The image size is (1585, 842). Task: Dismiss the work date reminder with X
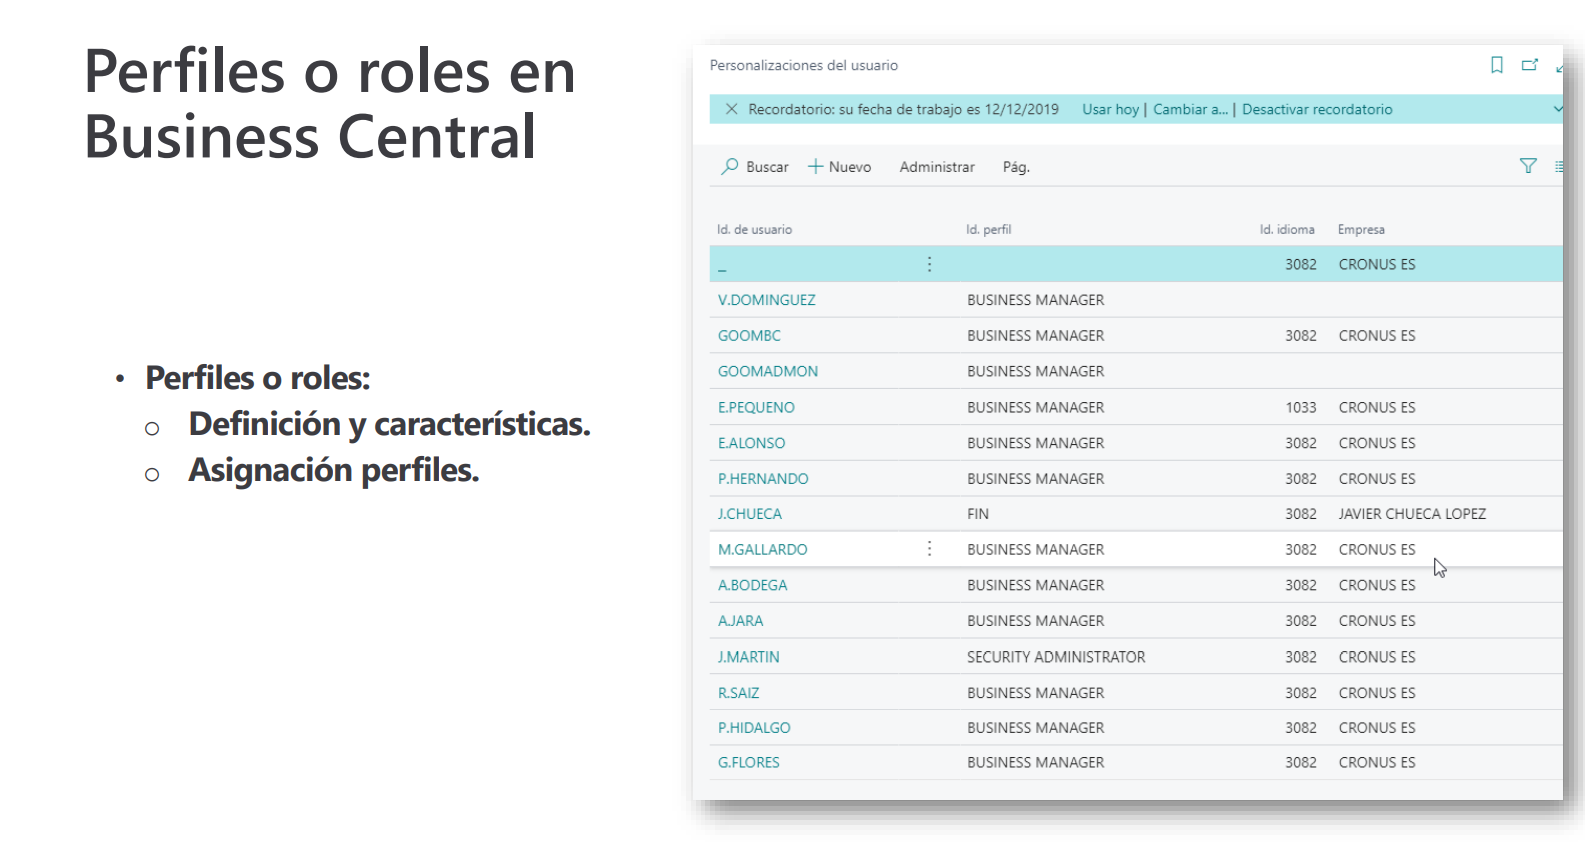pos(731,109)
